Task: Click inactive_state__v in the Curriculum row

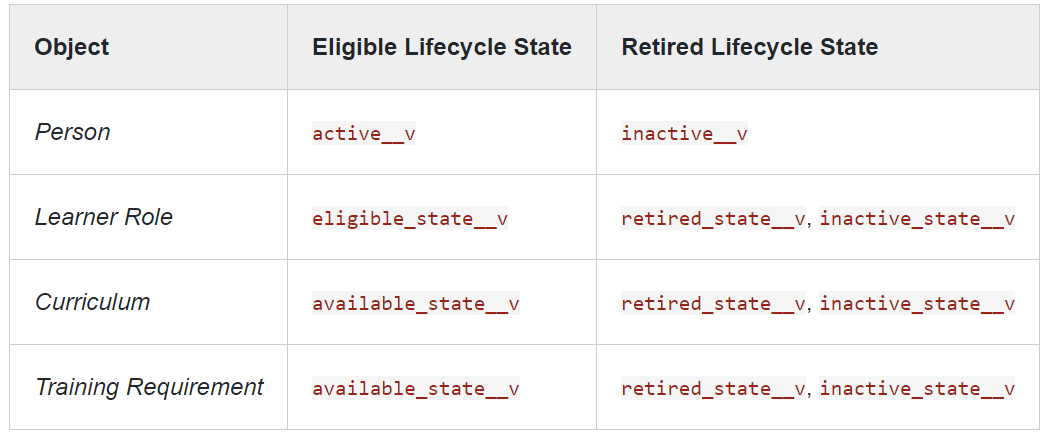Action: pyautogui.click(x=917, y=304)
